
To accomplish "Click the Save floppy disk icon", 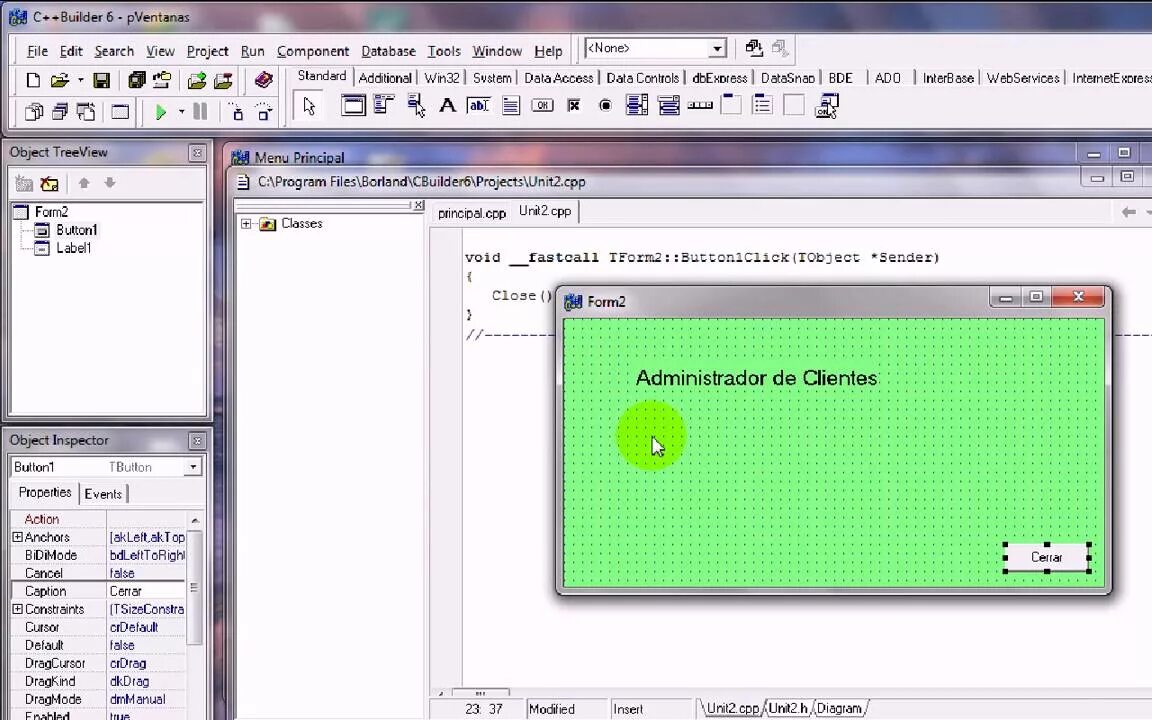I will tap(101, 80).
